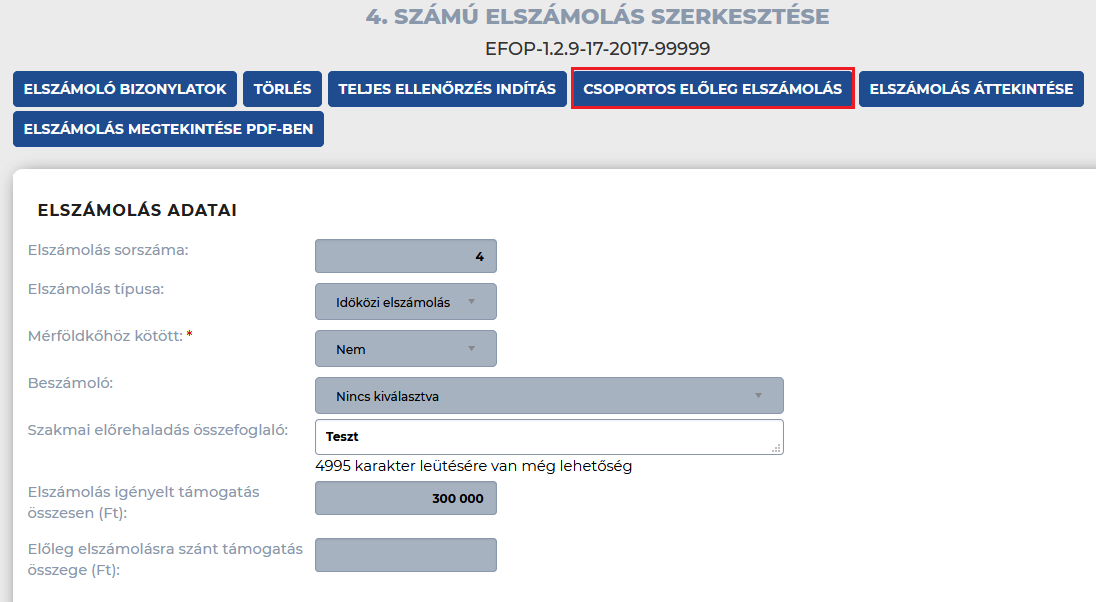Open Elszámolás áttekintése
Screen dimensions: 1096x602
[972, 89]
